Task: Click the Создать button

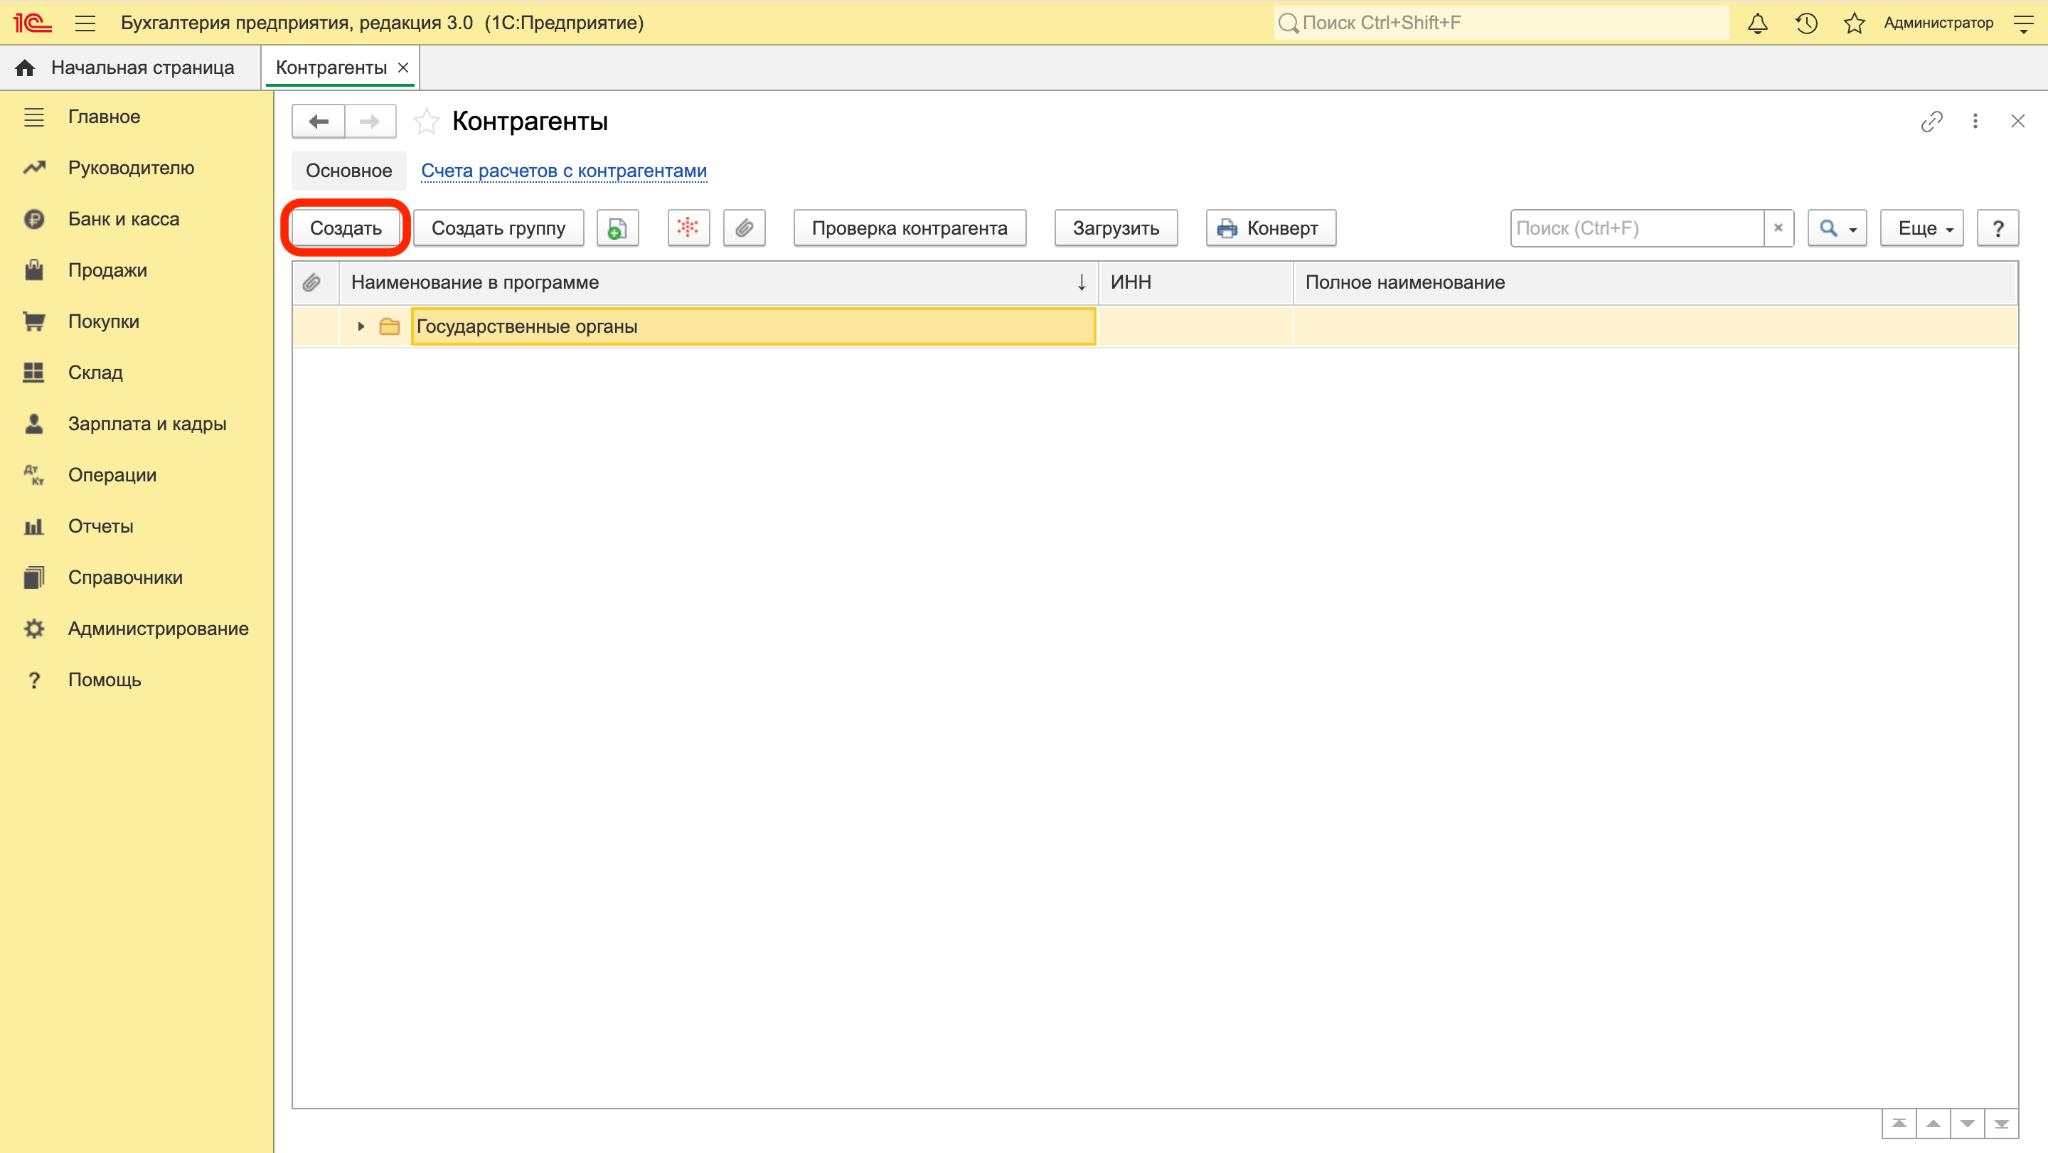Action: pos(346,228)
